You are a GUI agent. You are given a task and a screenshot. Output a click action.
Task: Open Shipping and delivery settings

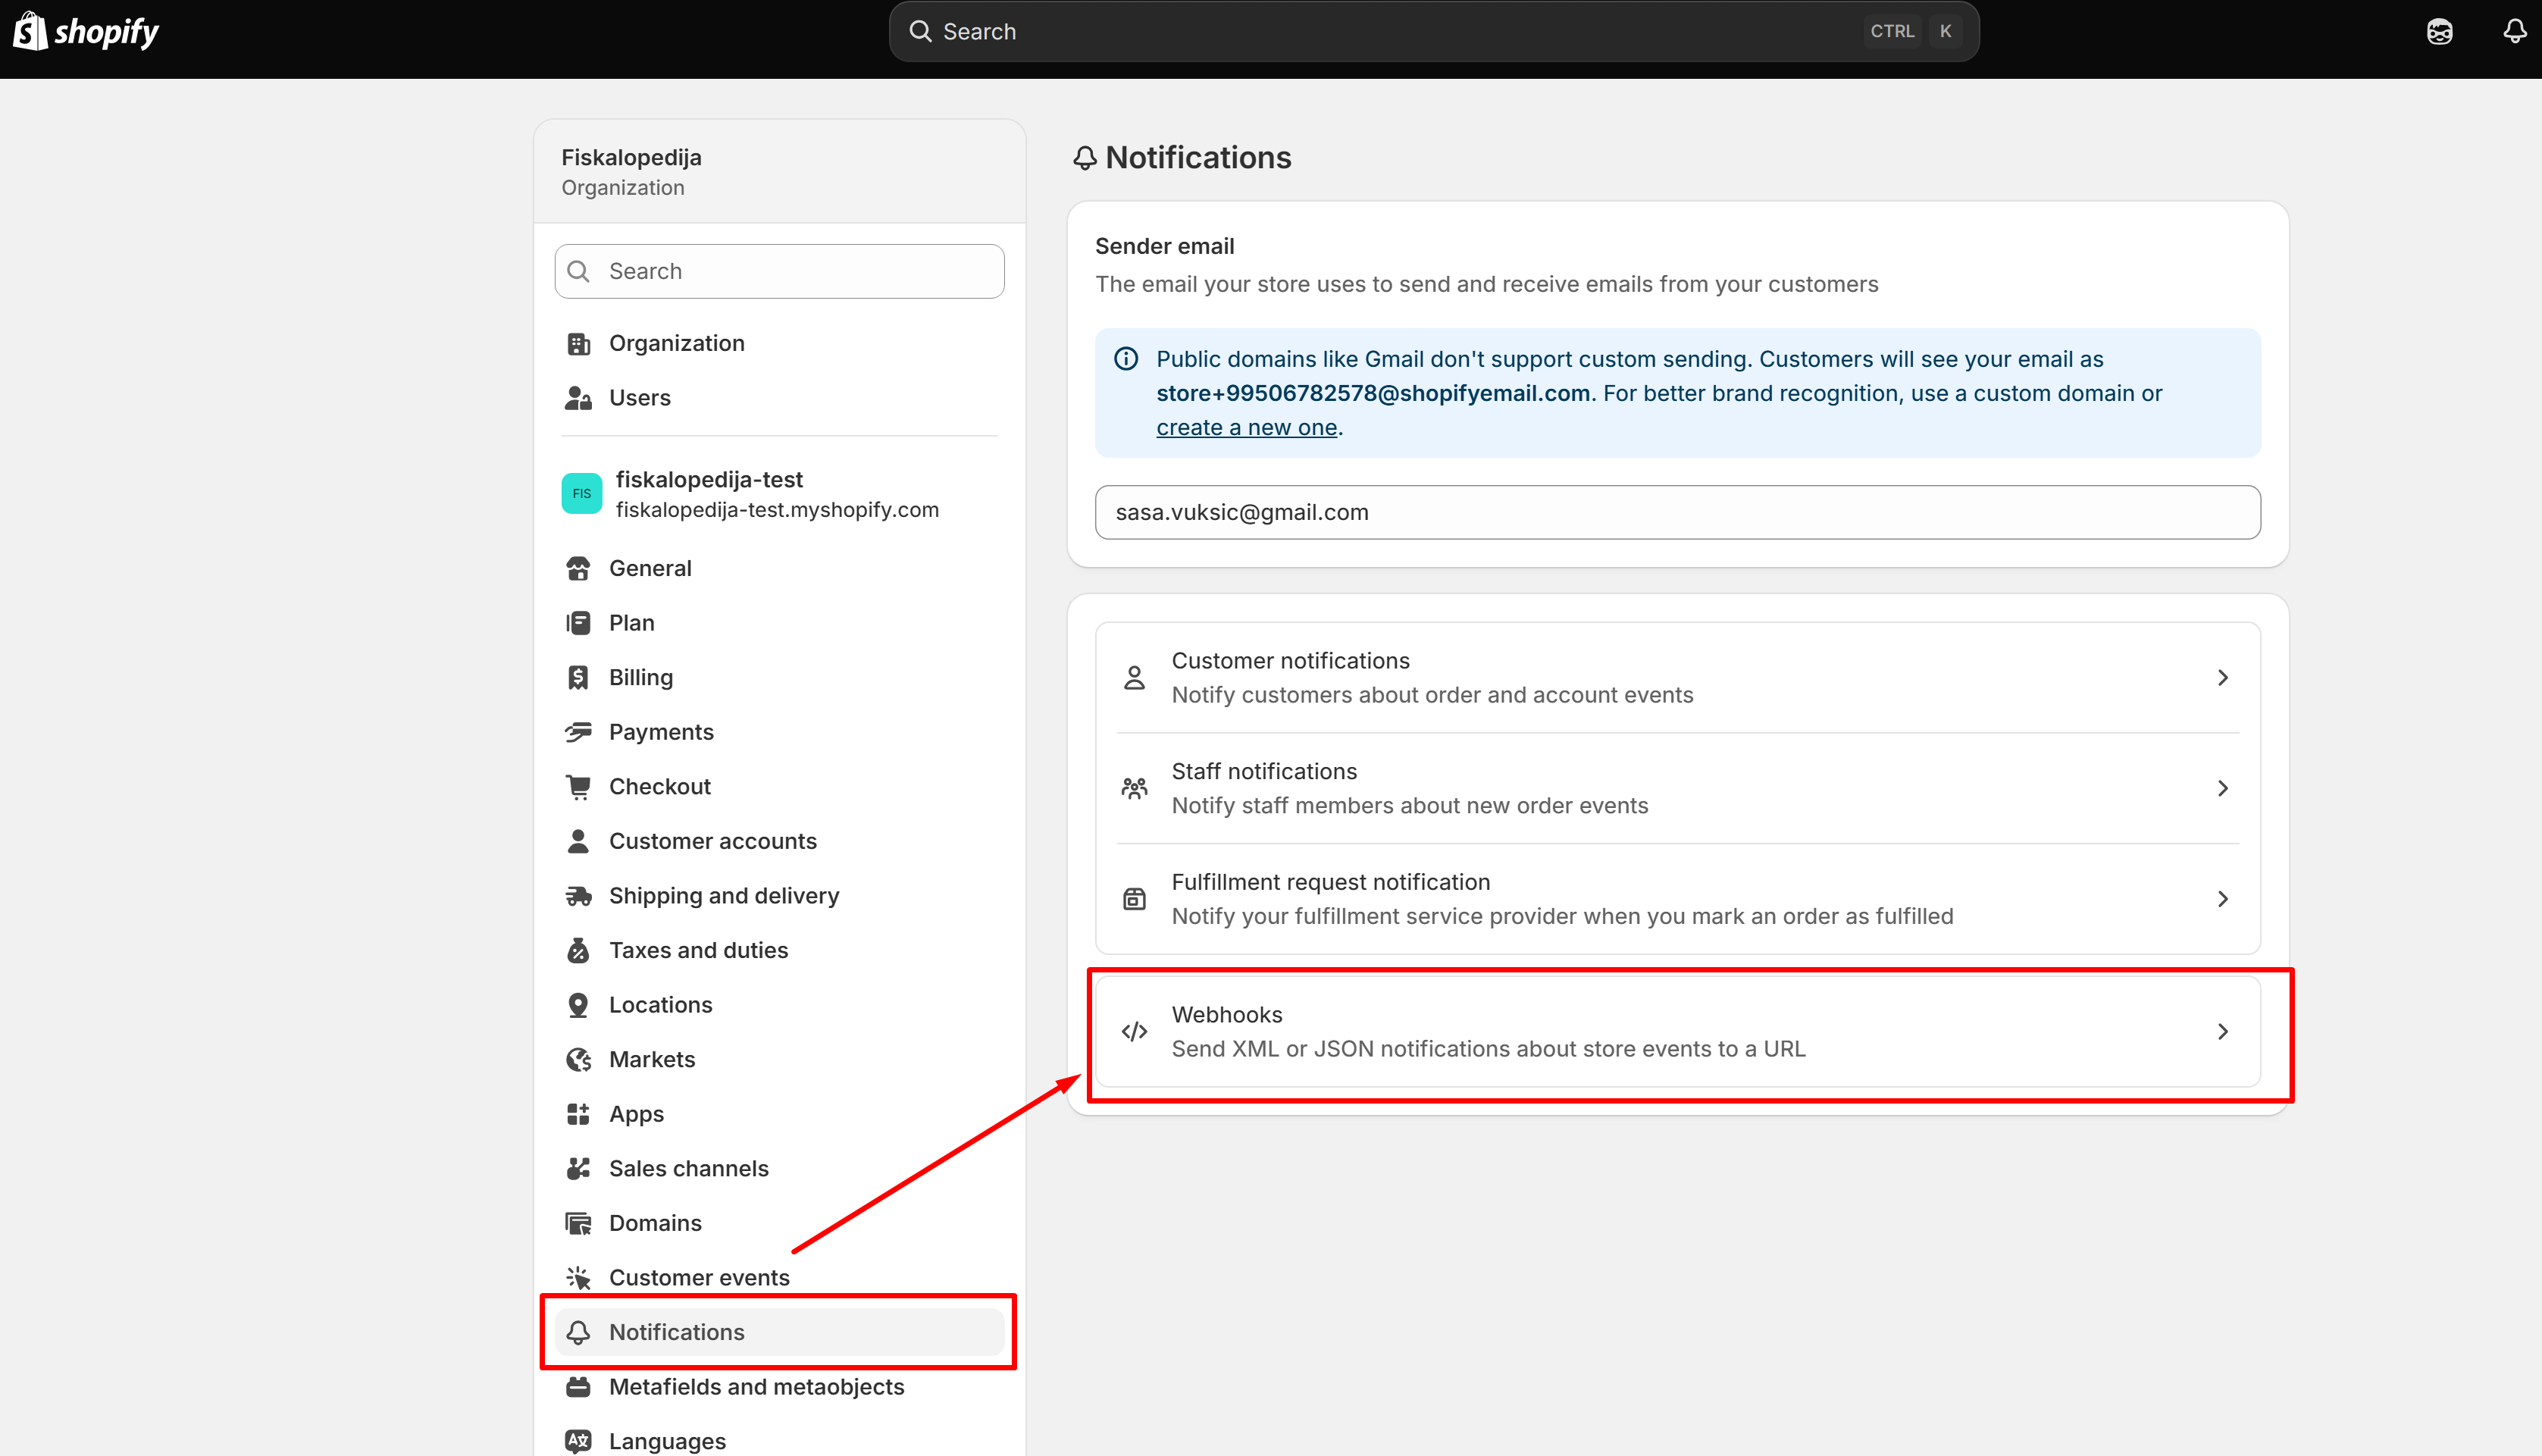779,896
